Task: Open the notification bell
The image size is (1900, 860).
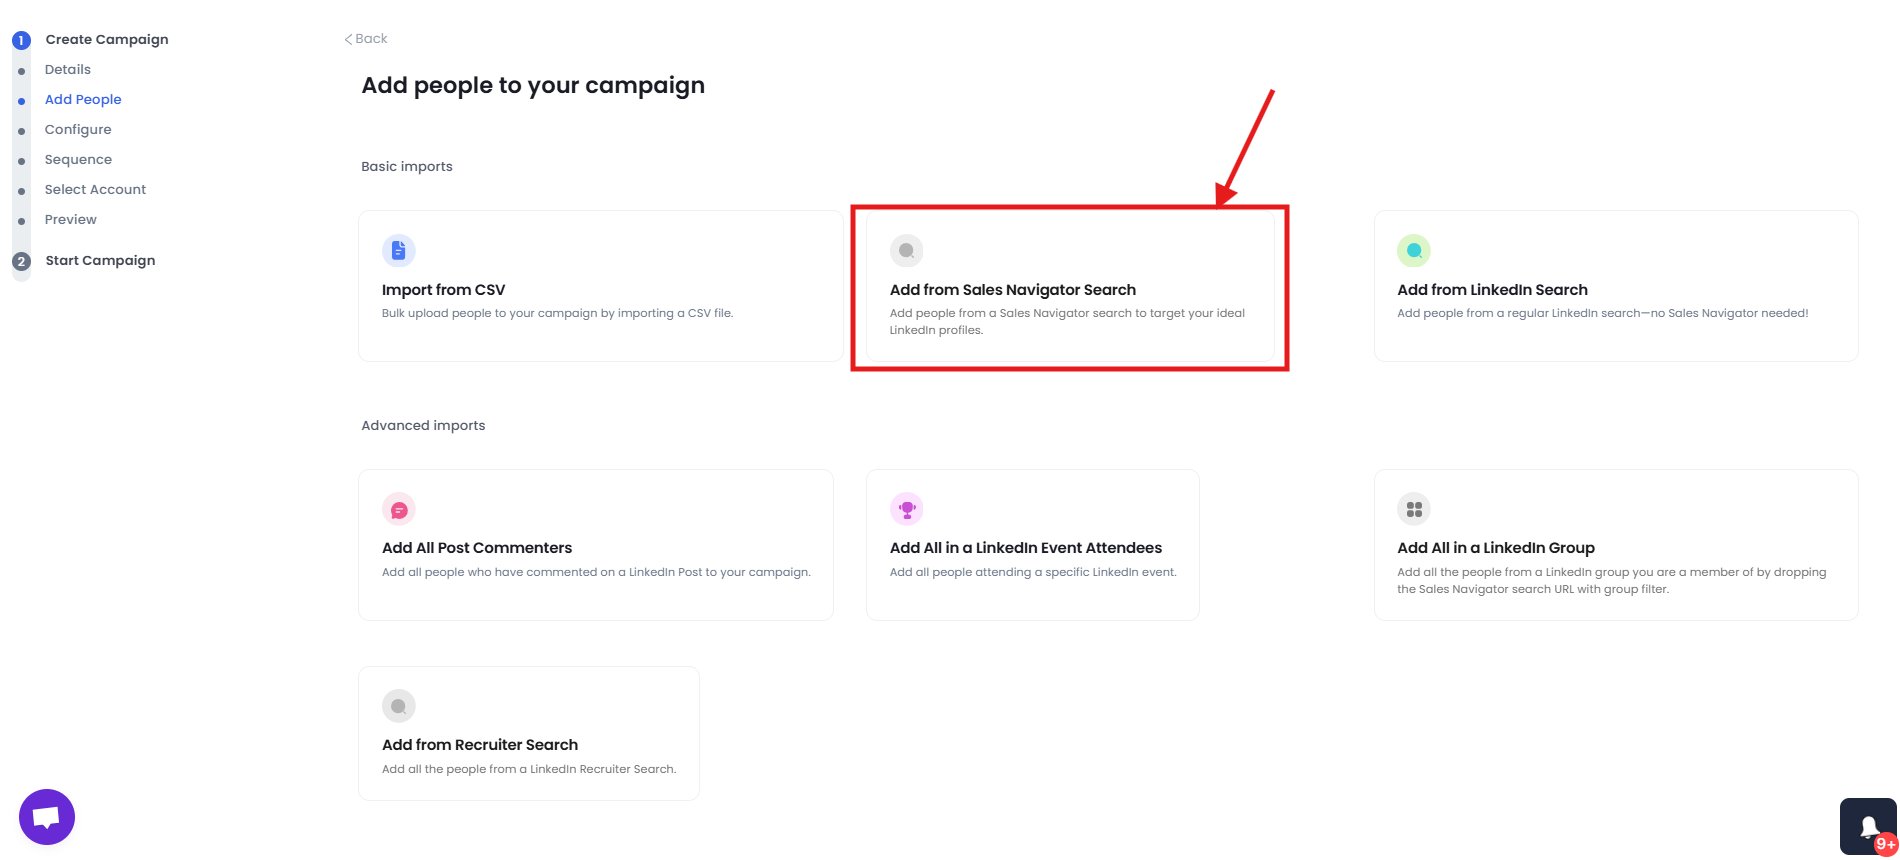Action: [x=1868, y=826]
